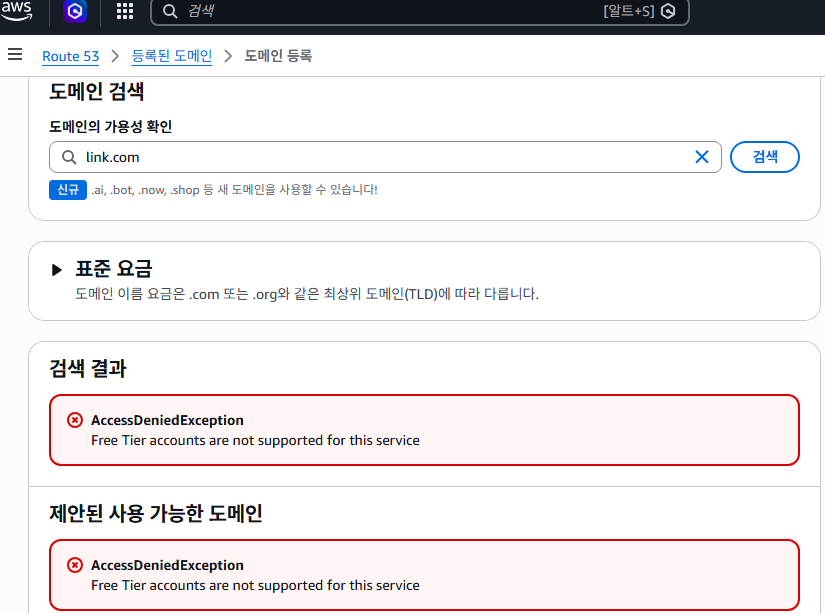
Task: Open the hamburger side navigation menu
Action: pos(15,54)
